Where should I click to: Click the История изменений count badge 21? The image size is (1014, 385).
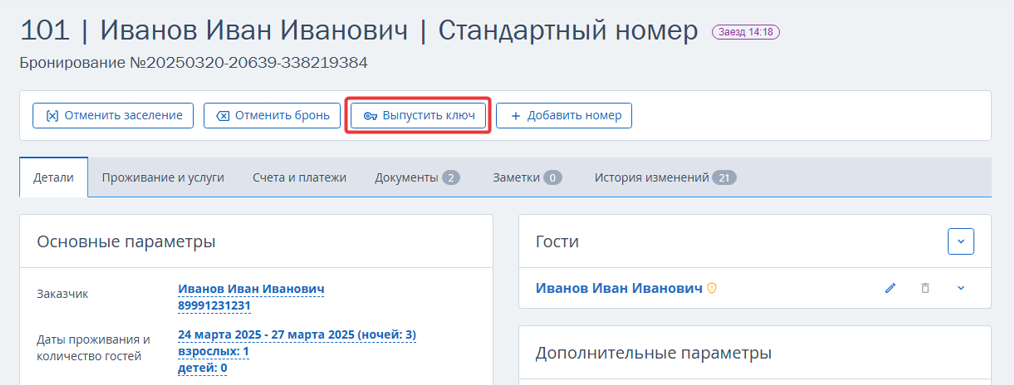pos(724,177)
